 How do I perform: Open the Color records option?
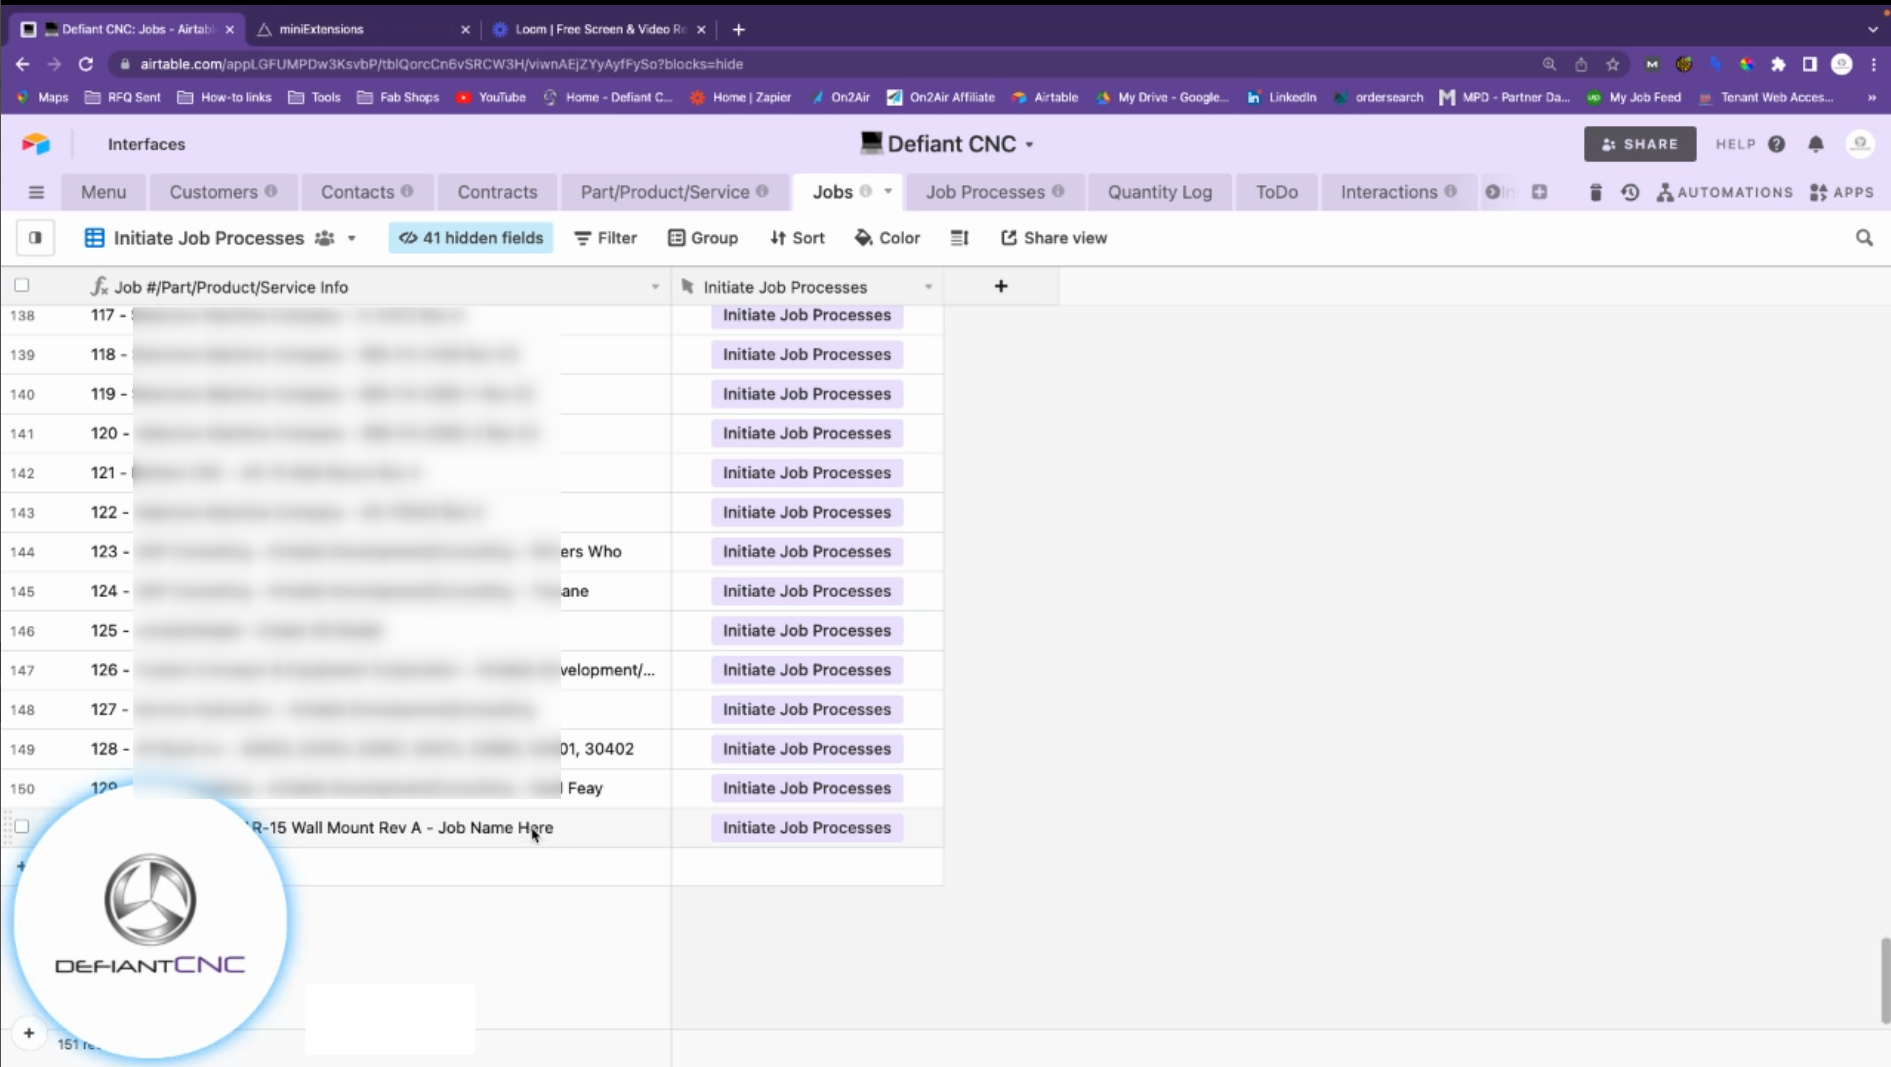(887, 238)
